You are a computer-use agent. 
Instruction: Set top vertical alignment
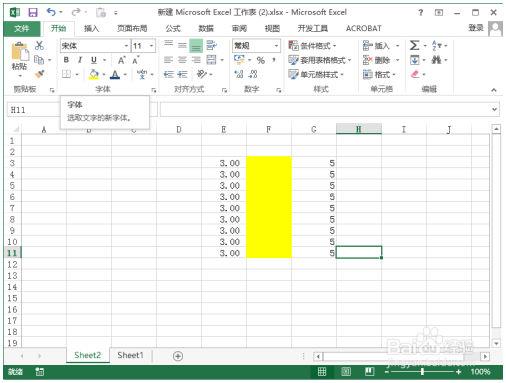[168, 45]
